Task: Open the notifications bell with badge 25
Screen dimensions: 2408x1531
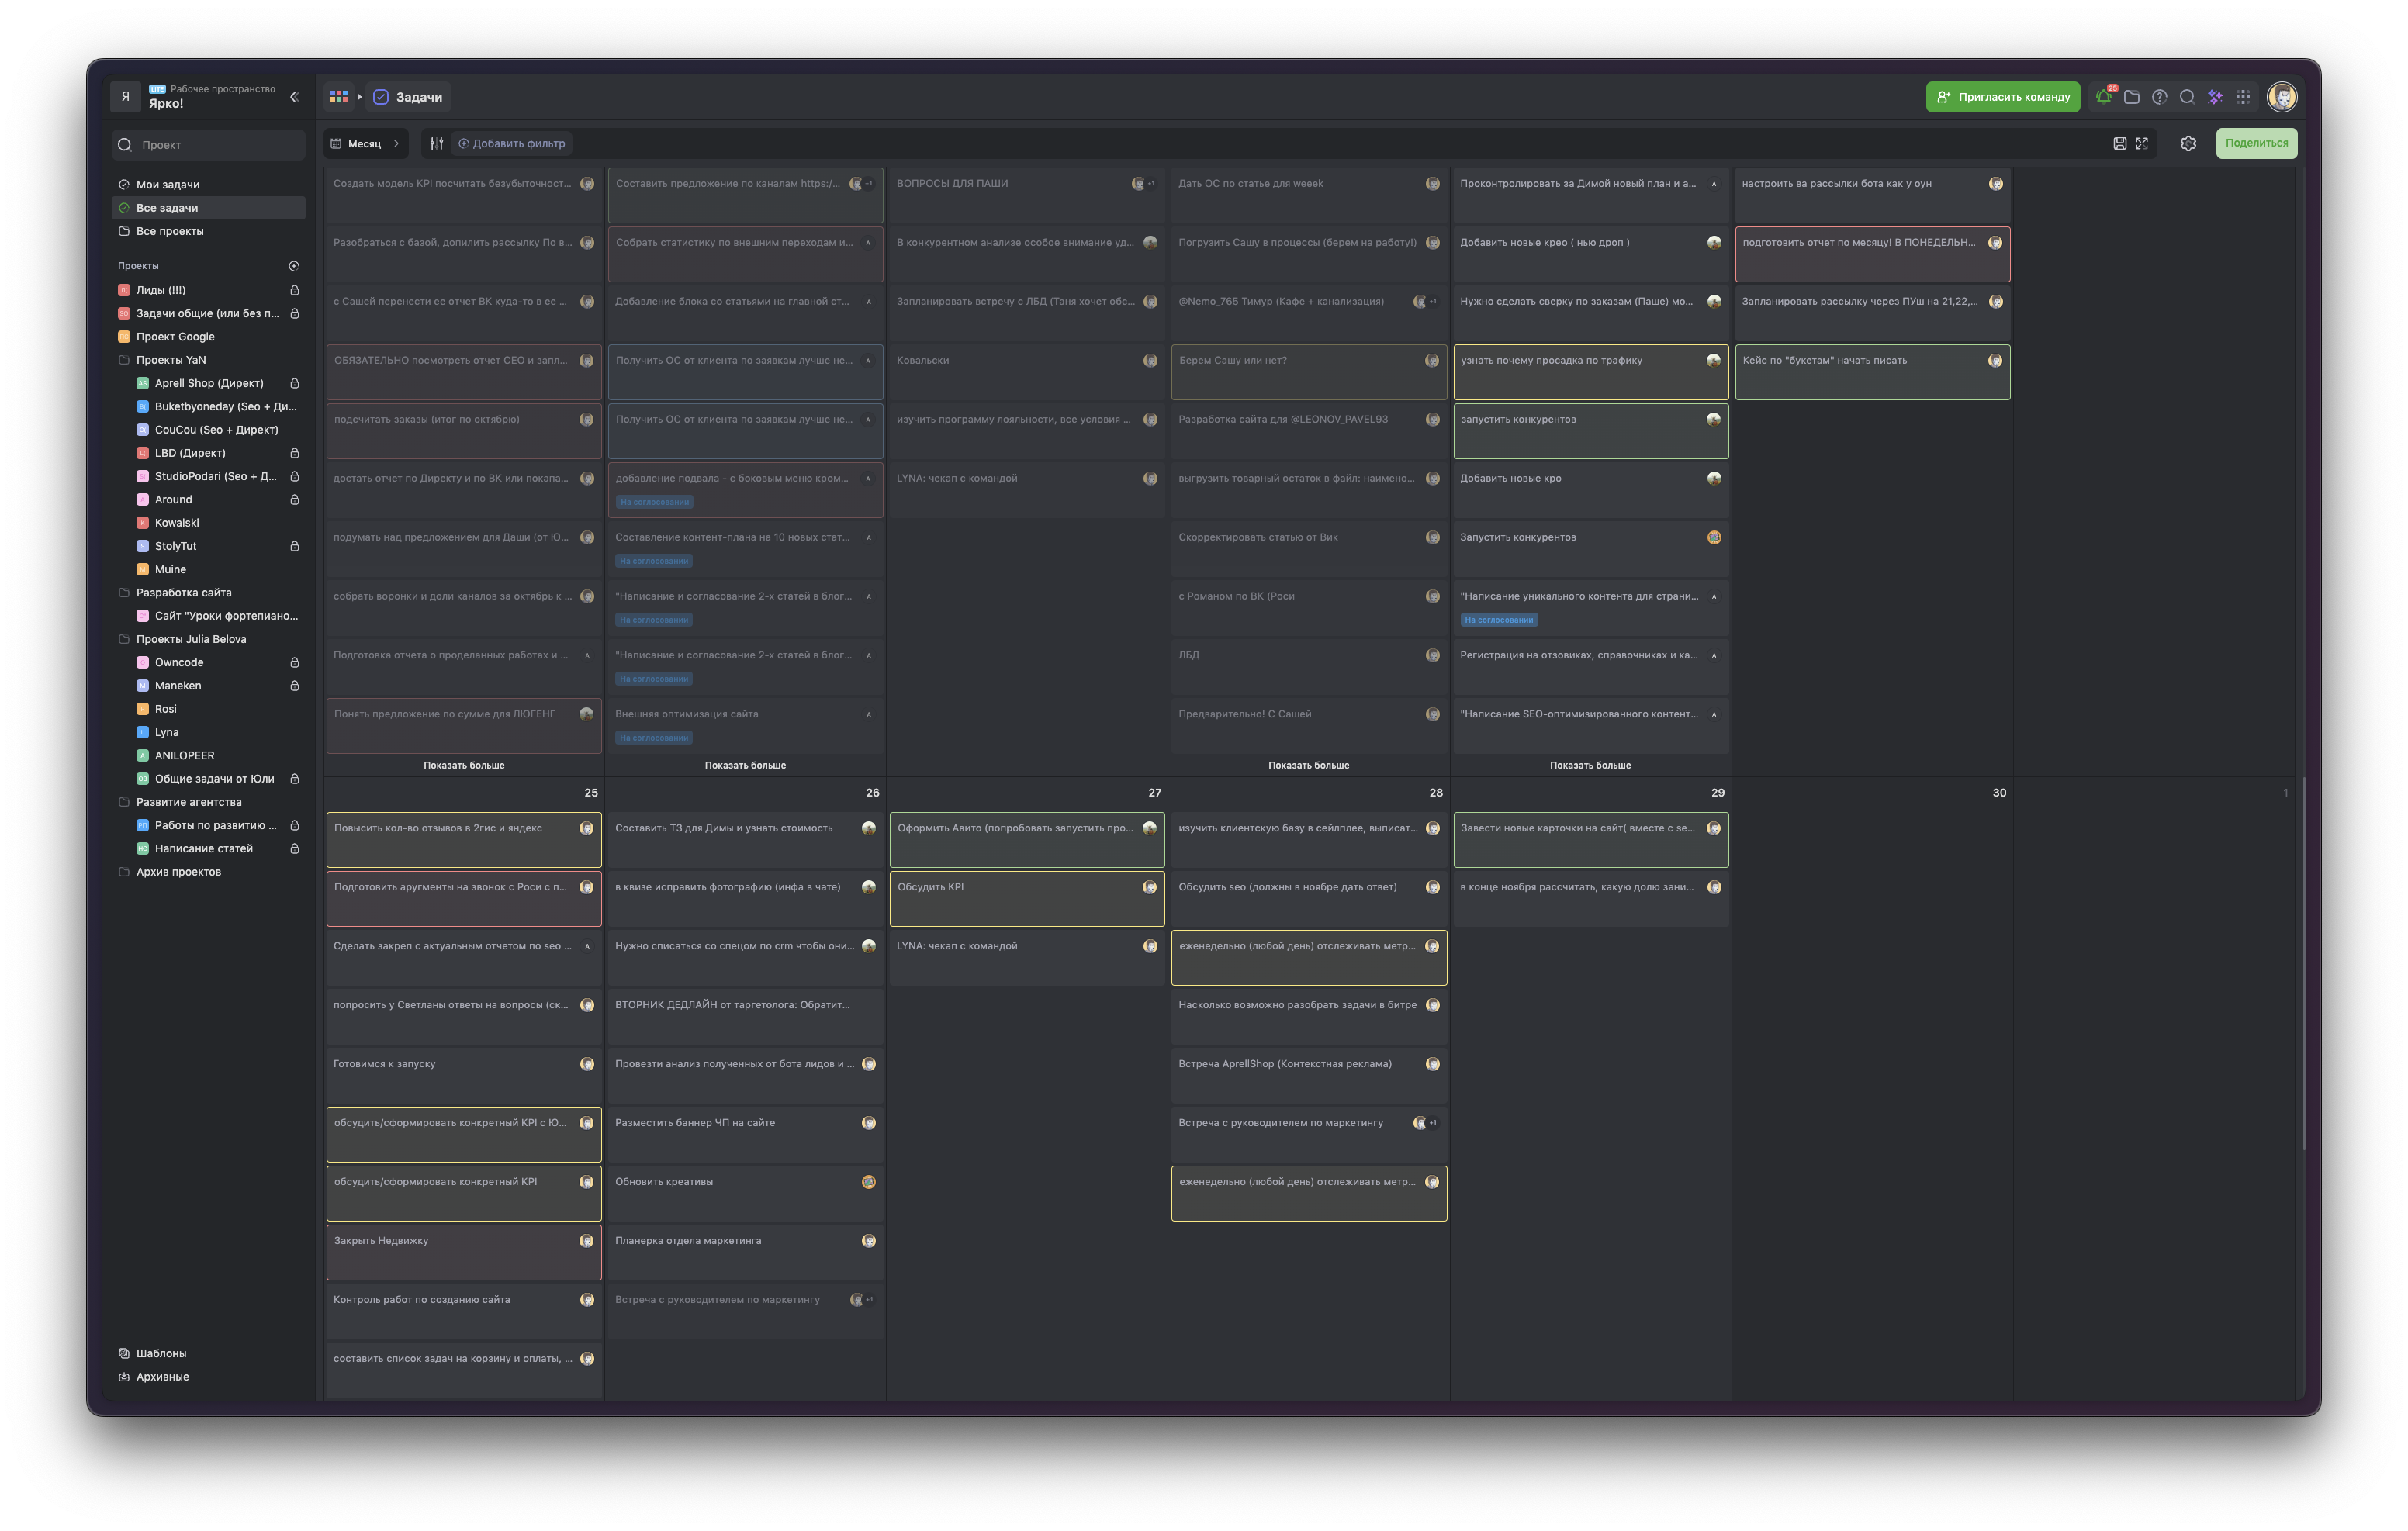Action: coord(2104,97)
